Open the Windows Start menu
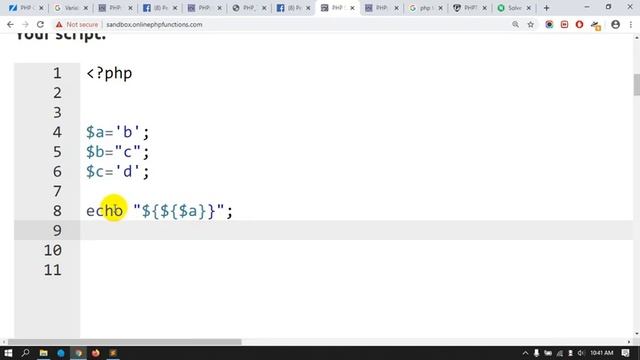Image resolution: width=640 pixels, height=360 pixels. pyautogui.click(x=8, y=353)
